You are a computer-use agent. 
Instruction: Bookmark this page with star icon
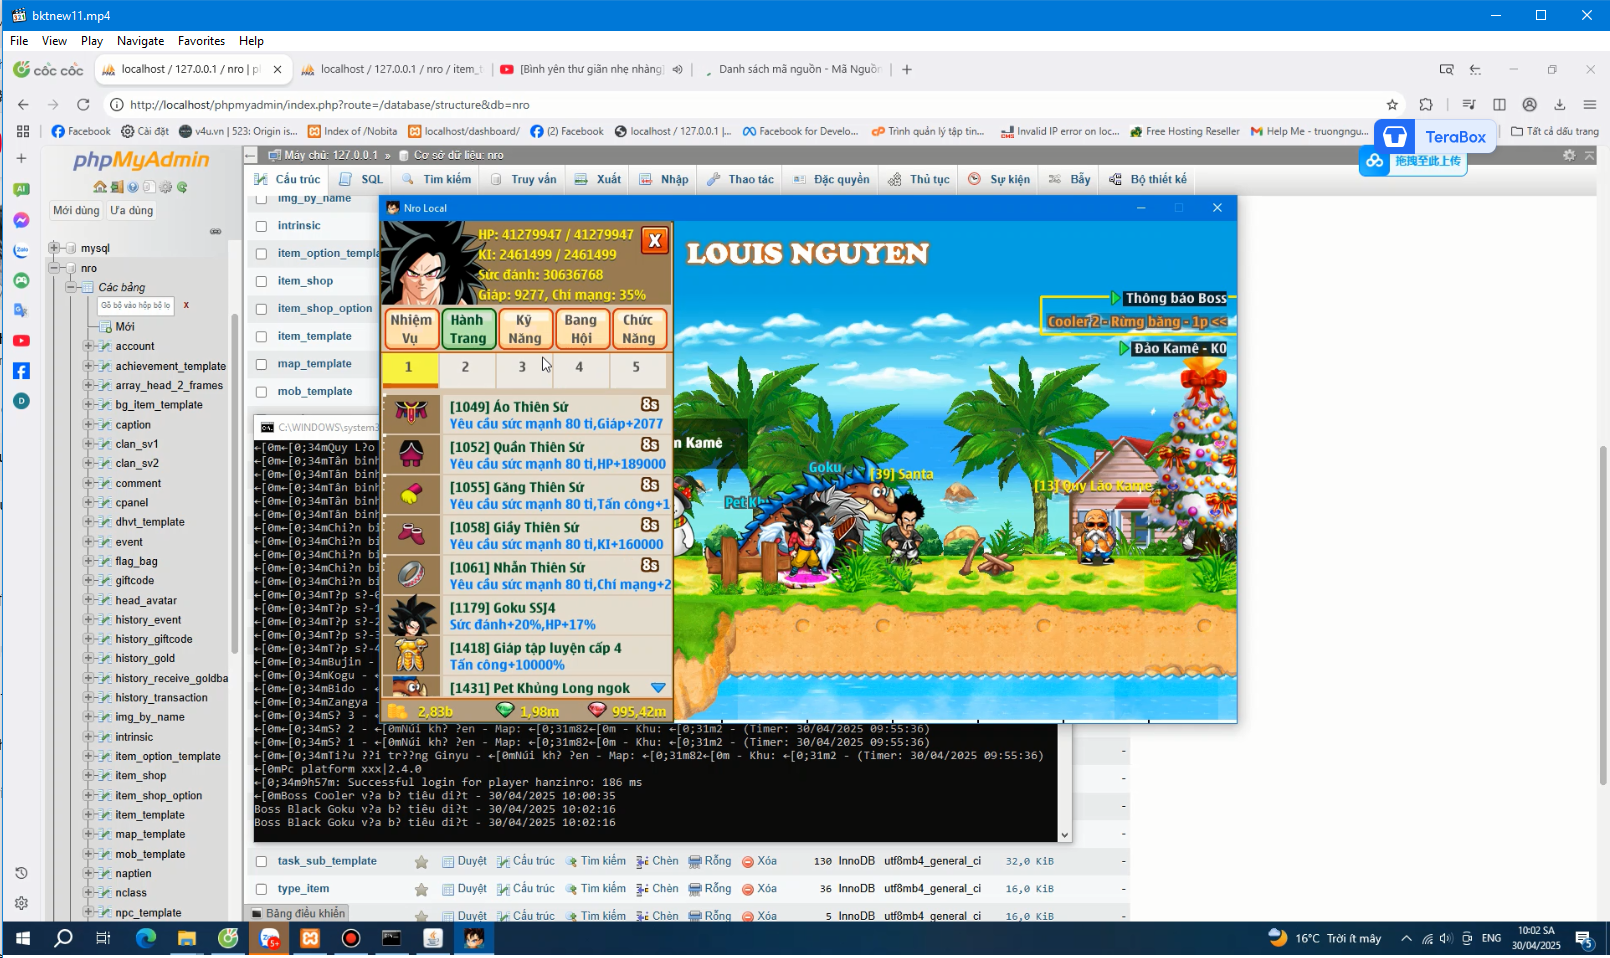pos(1392,104)
